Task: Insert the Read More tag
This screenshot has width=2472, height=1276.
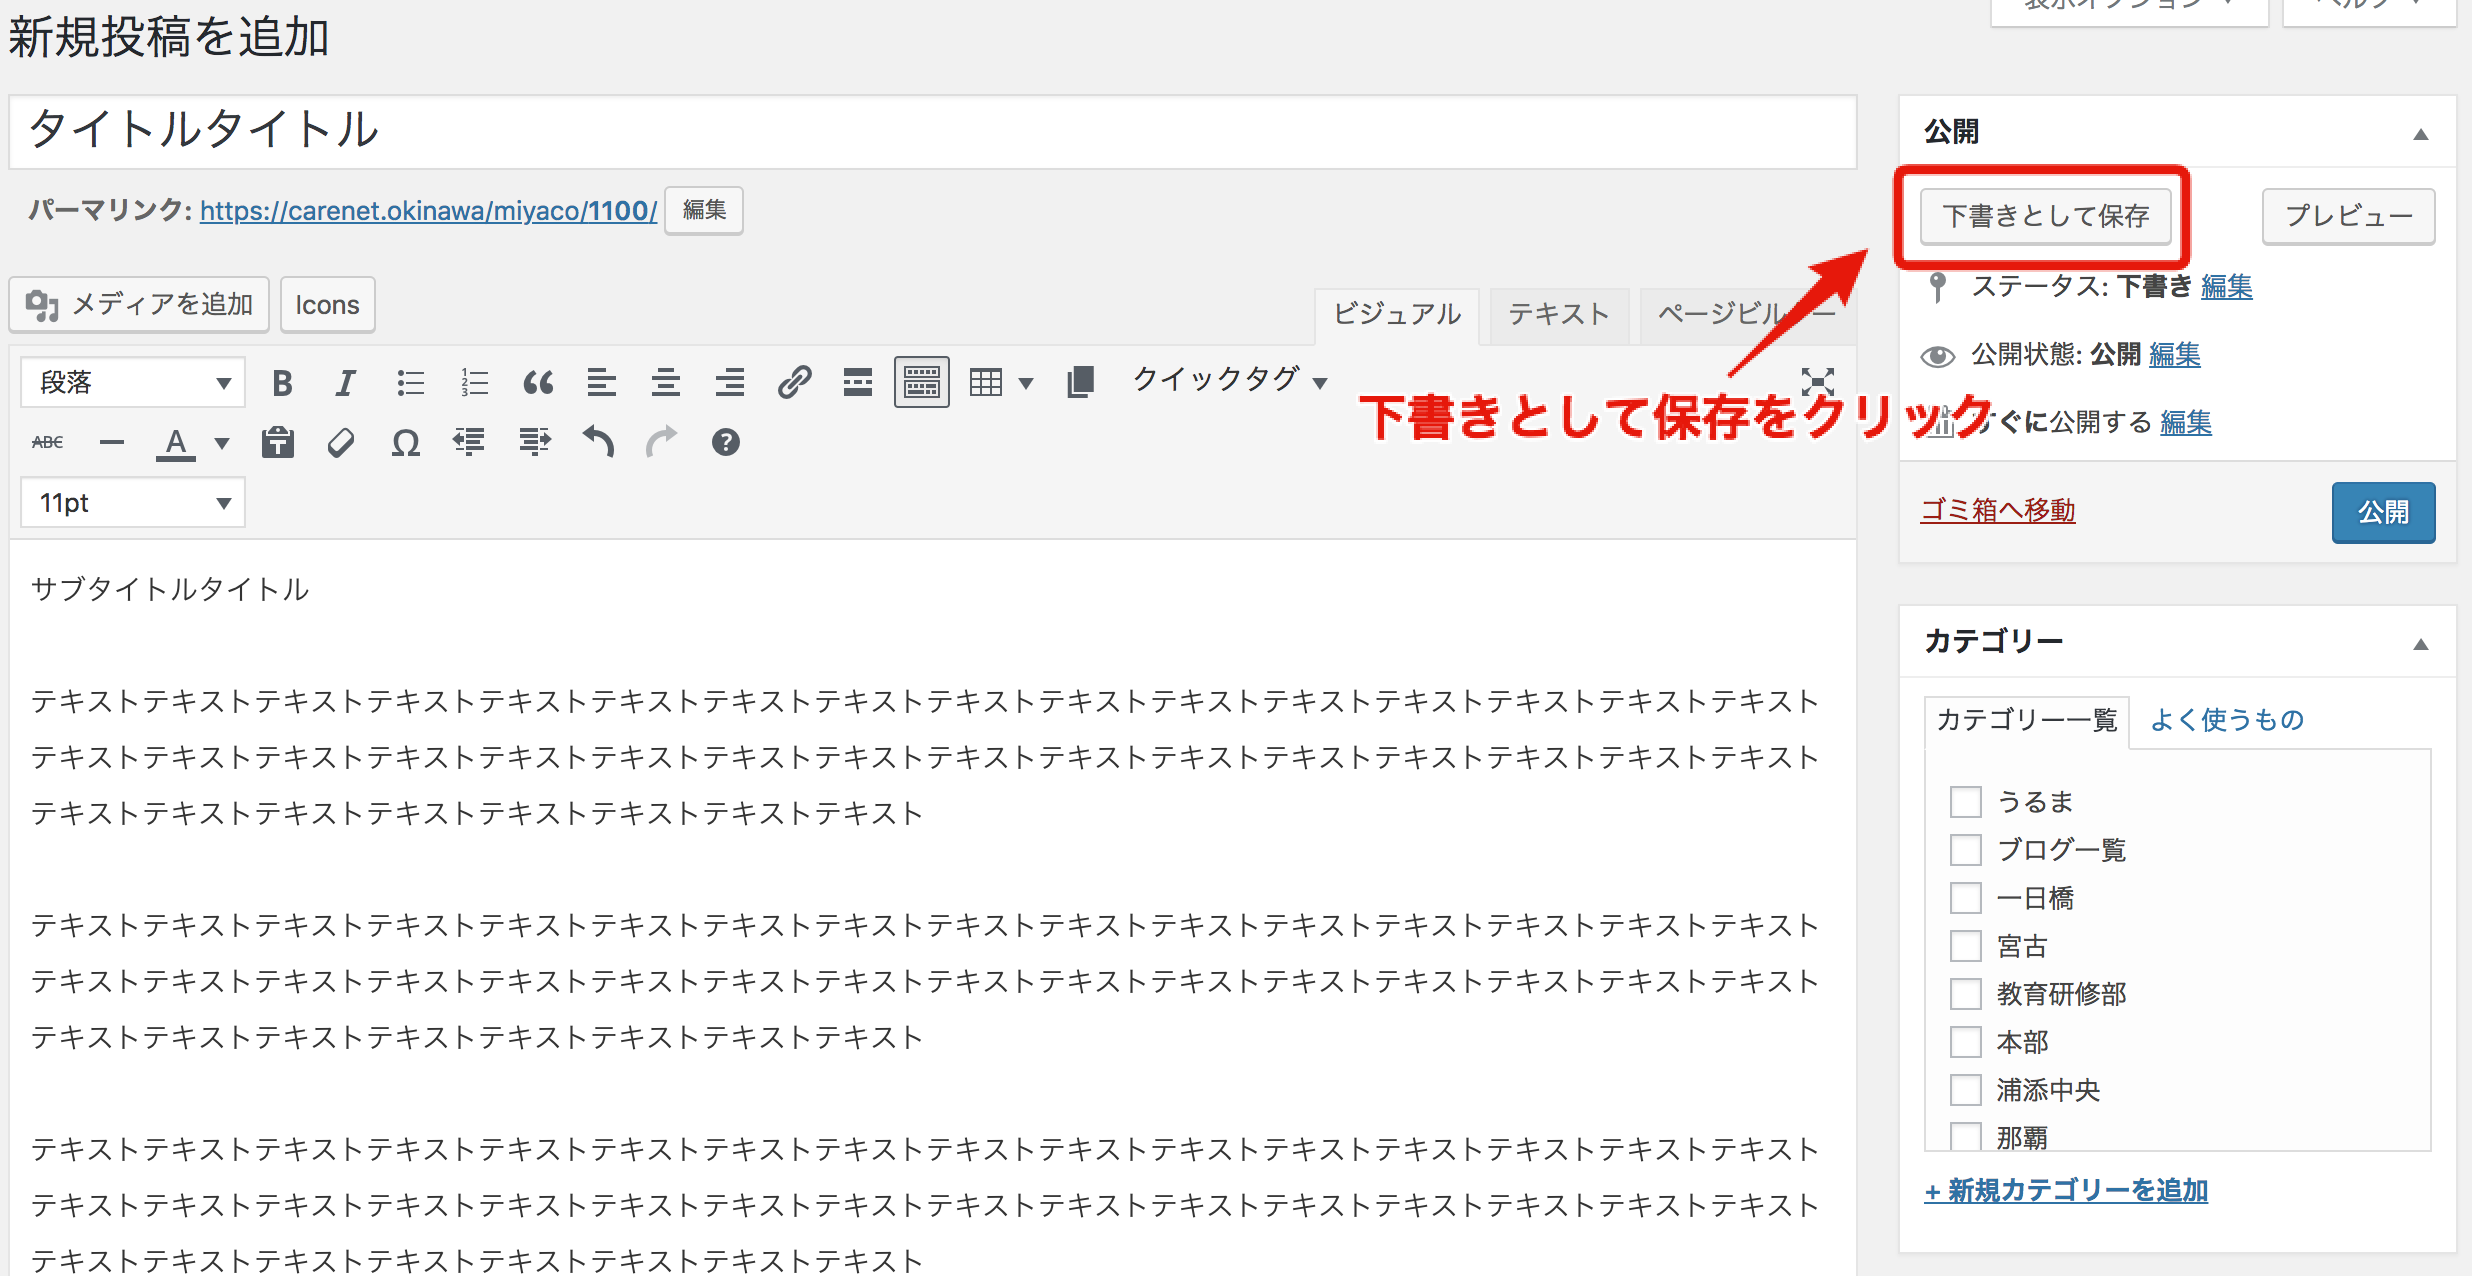Action: pos(857,383)
